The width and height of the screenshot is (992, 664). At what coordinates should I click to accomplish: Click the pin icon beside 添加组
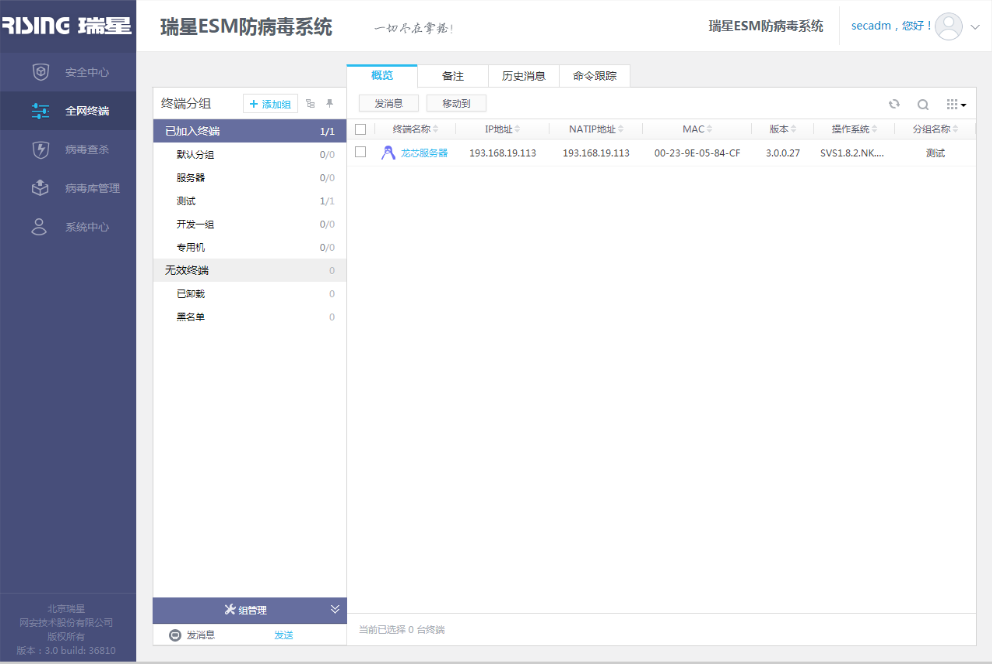[330, 103]
